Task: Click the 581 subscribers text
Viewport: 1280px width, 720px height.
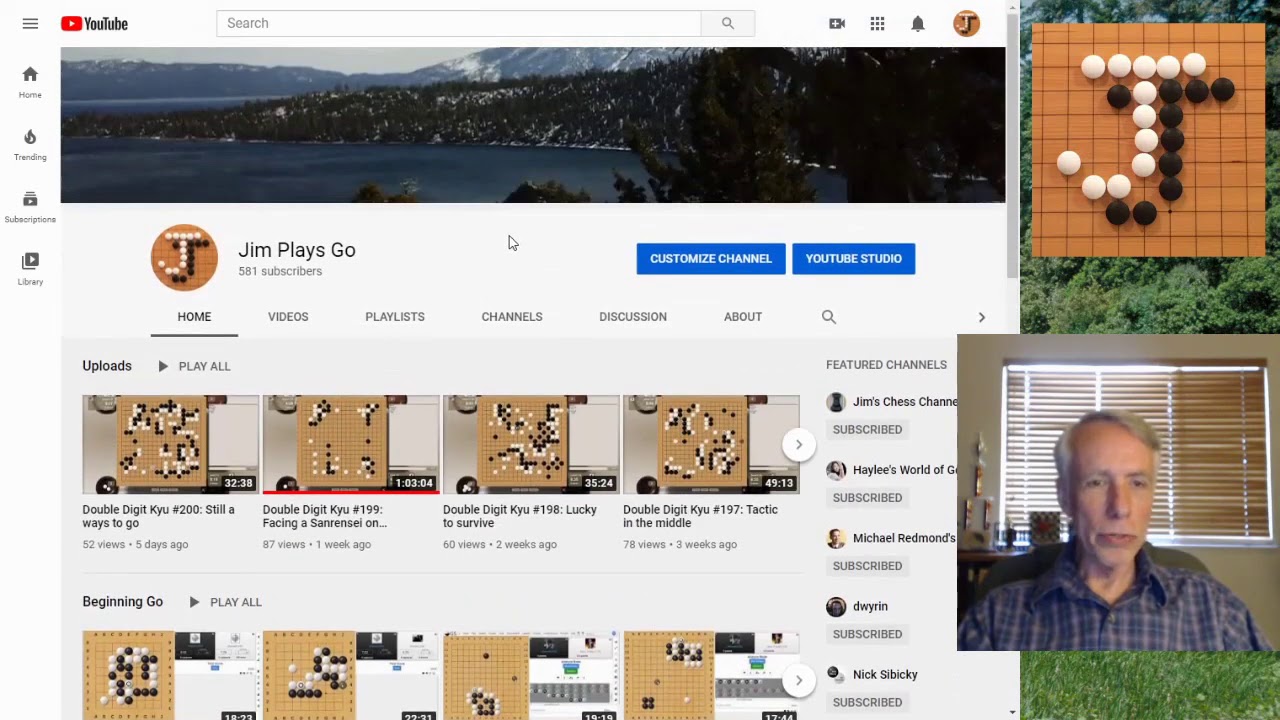Action: [280, 271]
